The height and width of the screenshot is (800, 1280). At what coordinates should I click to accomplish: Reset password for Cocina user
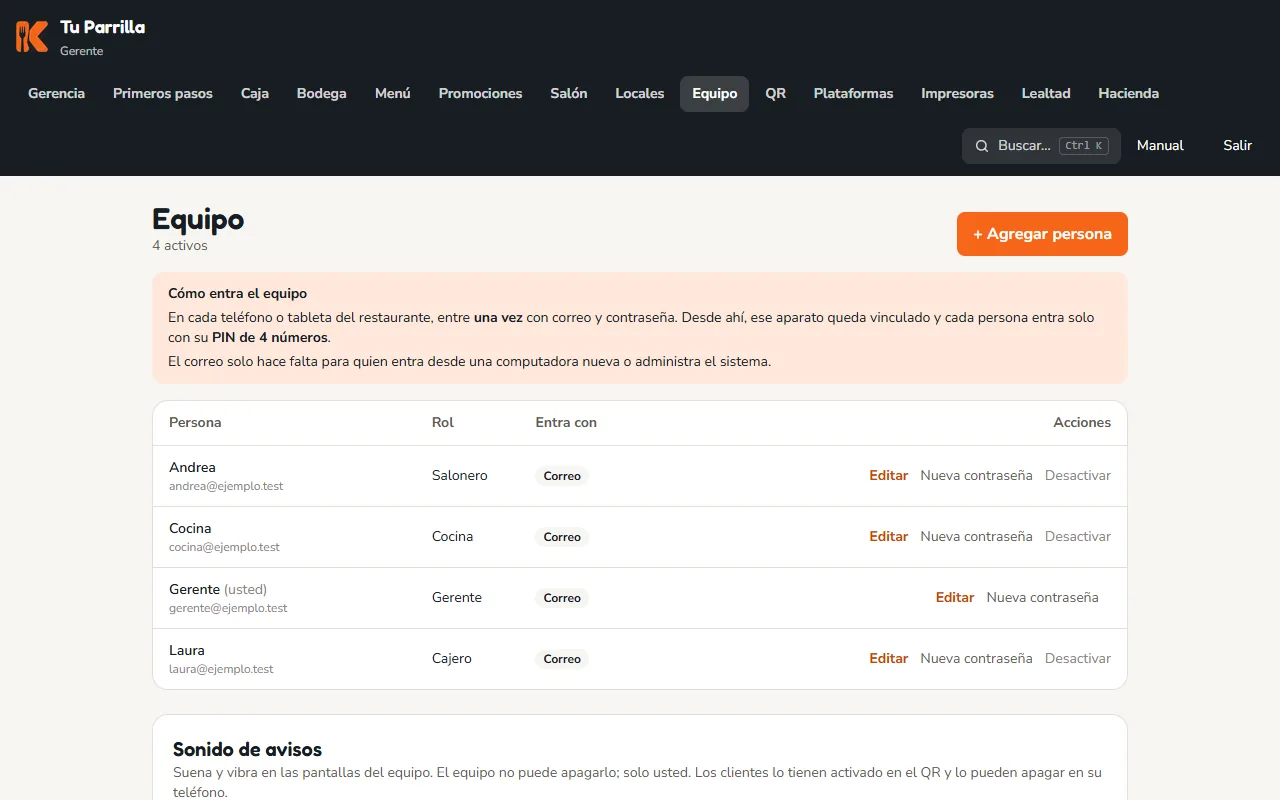pos(976,537)
